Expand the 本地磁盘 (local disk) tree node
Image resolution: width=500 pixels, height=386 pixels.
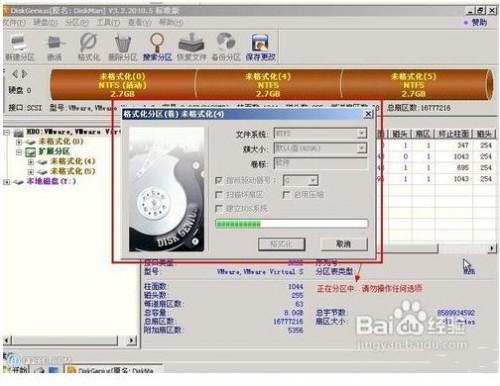coord(7,182)
